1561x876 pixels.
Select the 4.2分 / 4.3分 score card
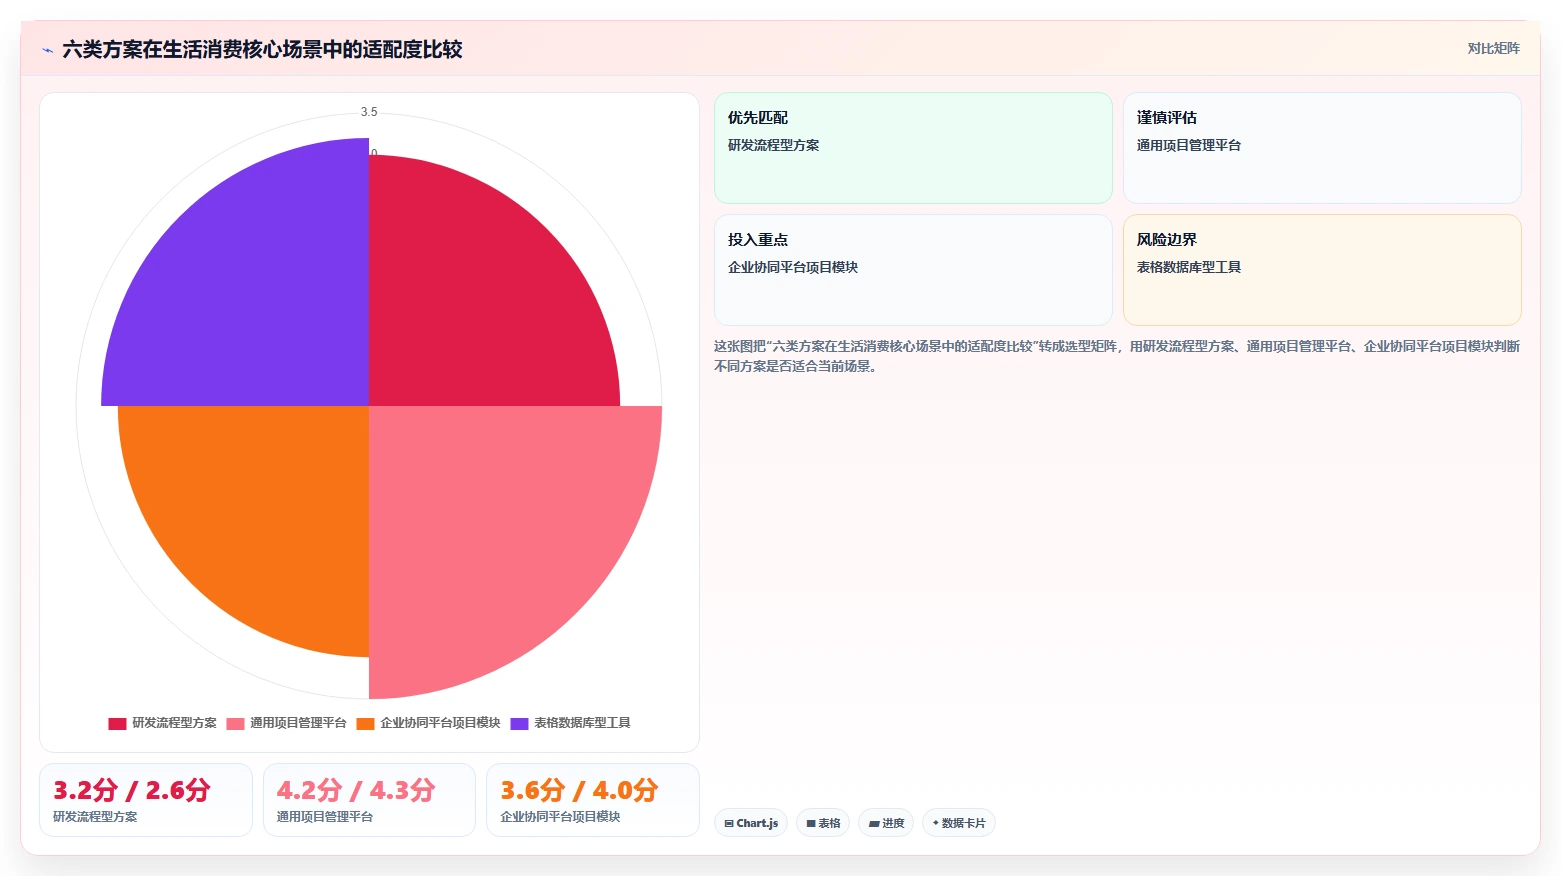point(369,800)
